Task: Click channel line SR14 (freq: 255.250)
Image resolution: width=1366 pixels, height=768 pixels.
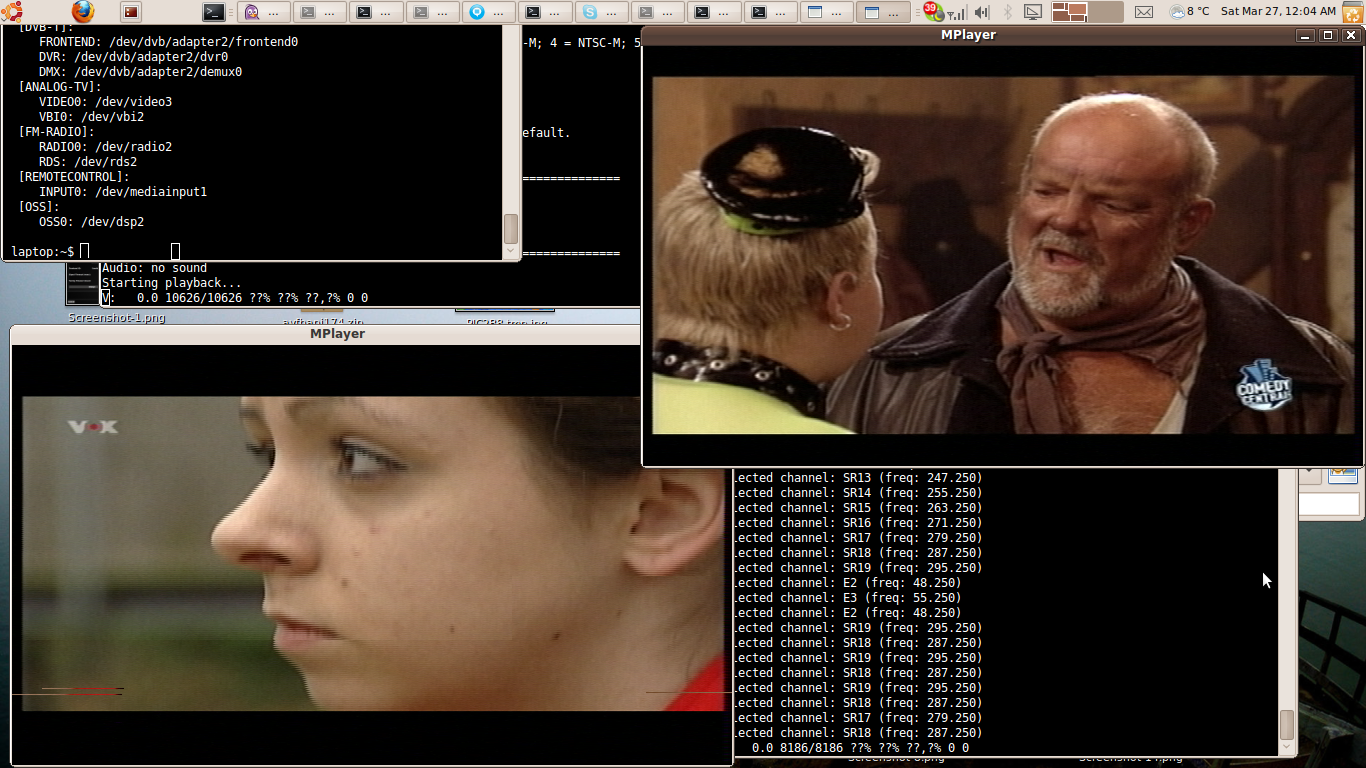Action: tap(859, 493)
